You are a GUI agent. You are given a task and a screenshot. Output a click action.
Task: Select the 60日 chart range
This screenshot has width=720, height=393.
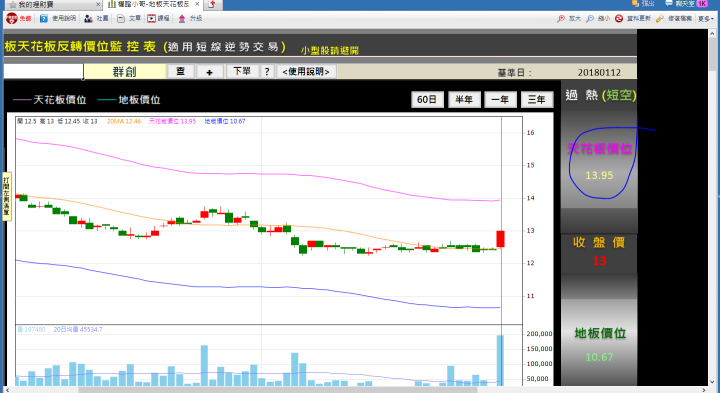point(427,100)
